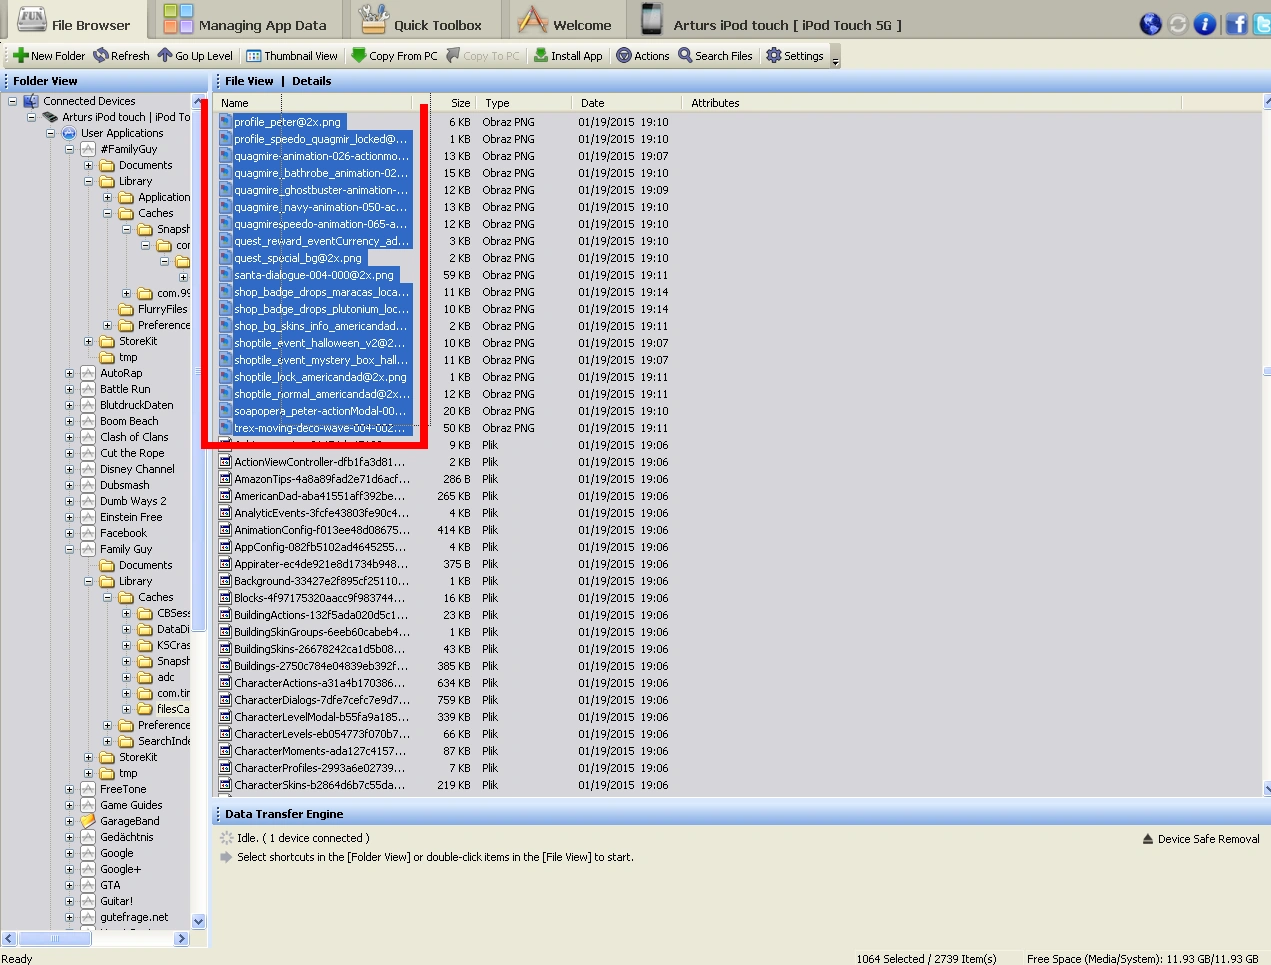Collapse the Family Guy app node
Image resolution: width=1271 pixels, height=965 pixels.
click(x=70, y=549)
